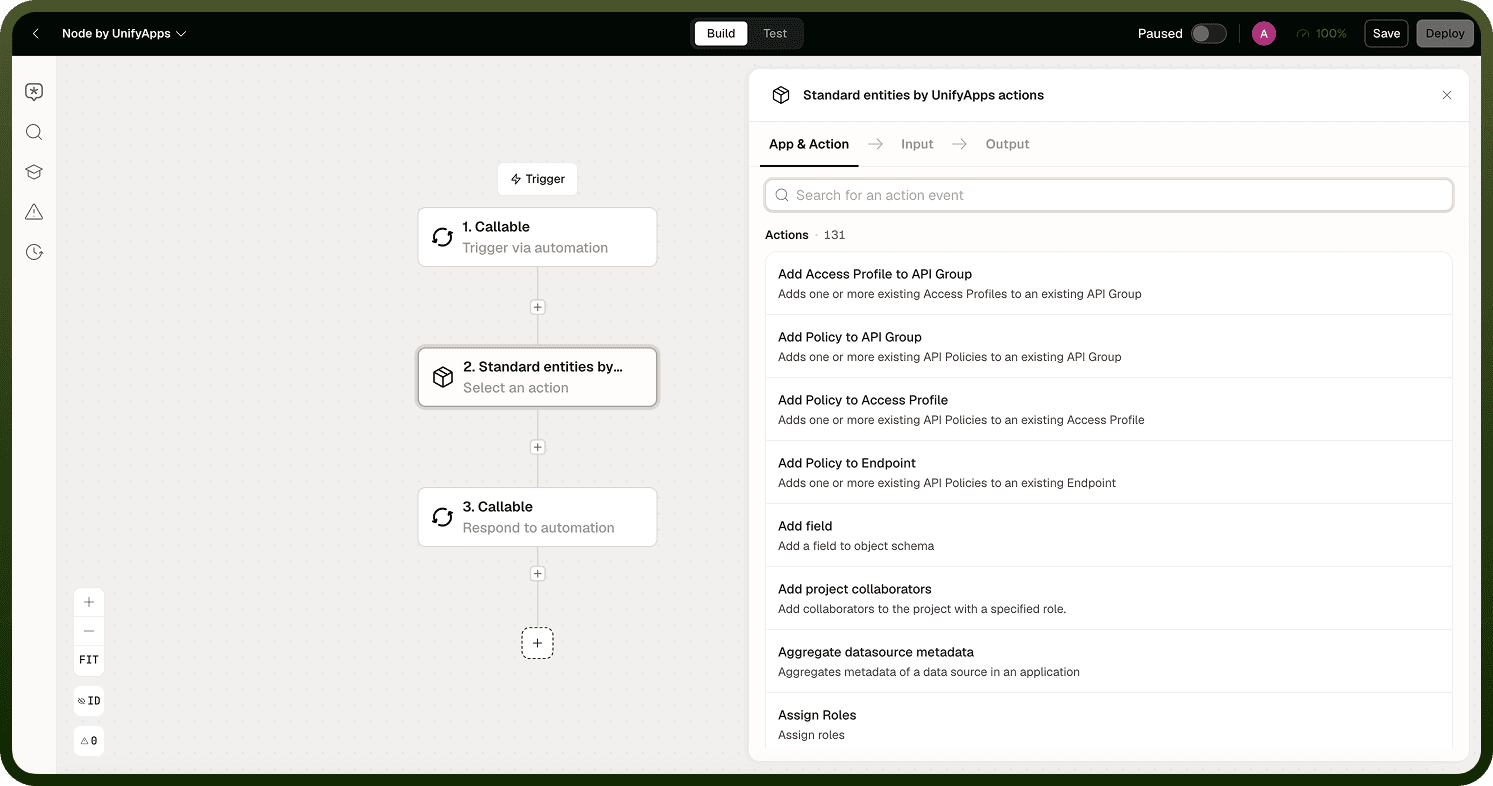Add a step after 3. Callable
This screenshot has height=786, width=1493.
537,574
